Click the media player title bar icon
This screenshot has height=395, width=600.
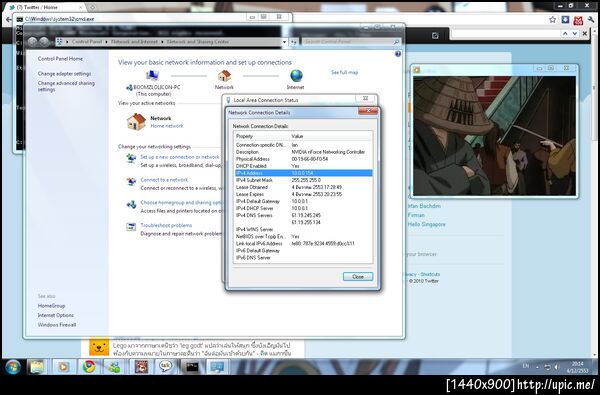417,70
